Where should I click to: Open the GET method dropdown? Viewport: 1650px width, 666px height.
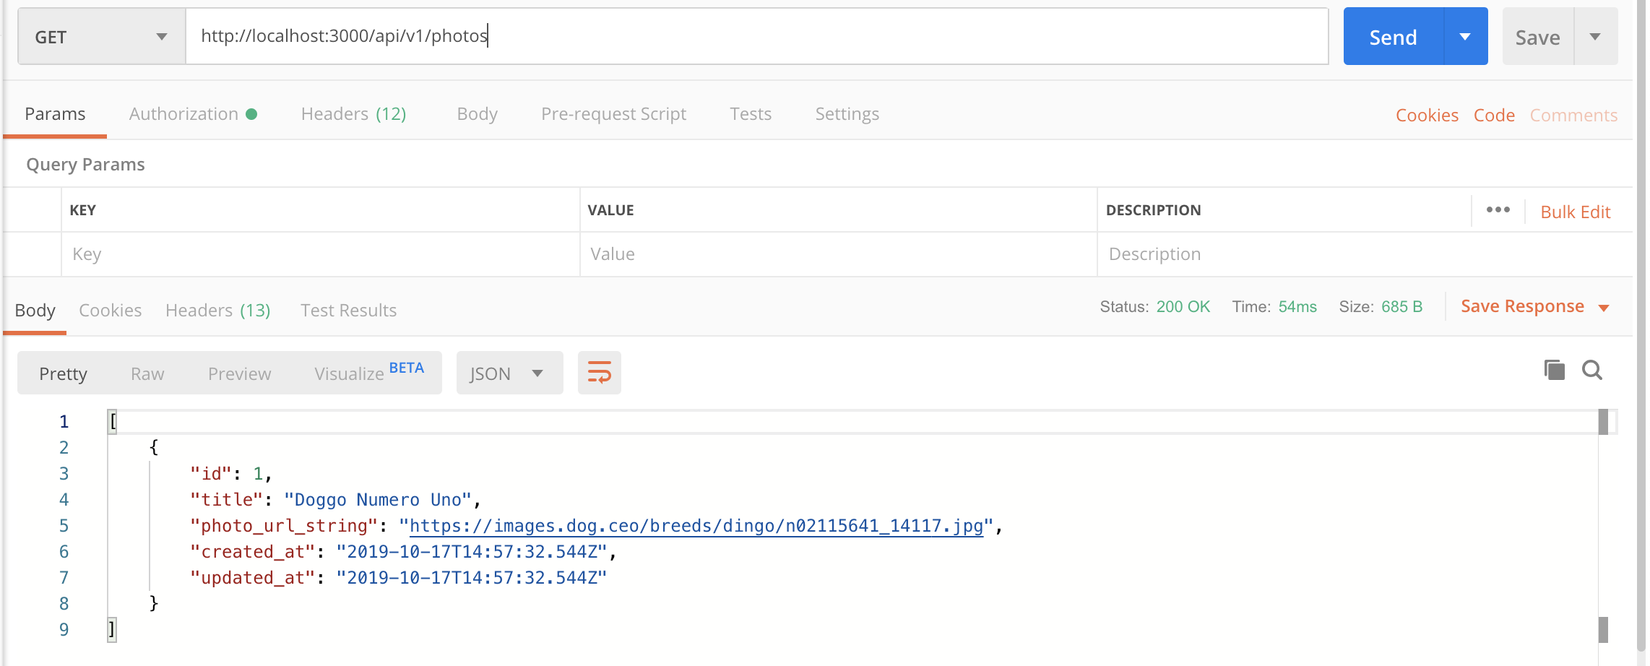(101, 37)
